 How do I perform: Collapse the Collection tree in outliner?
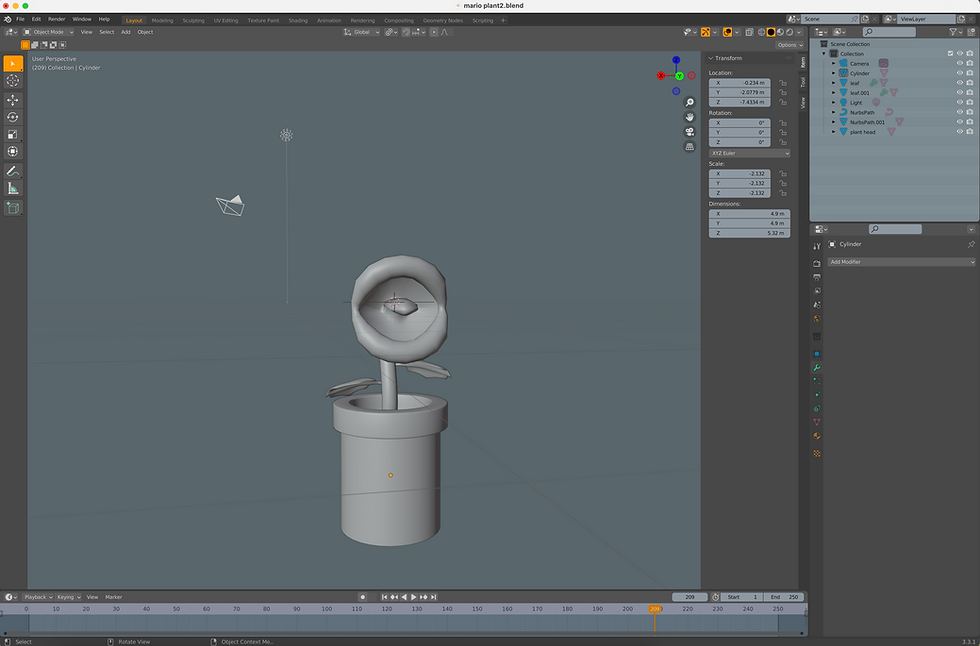click(x=824, y=54)
